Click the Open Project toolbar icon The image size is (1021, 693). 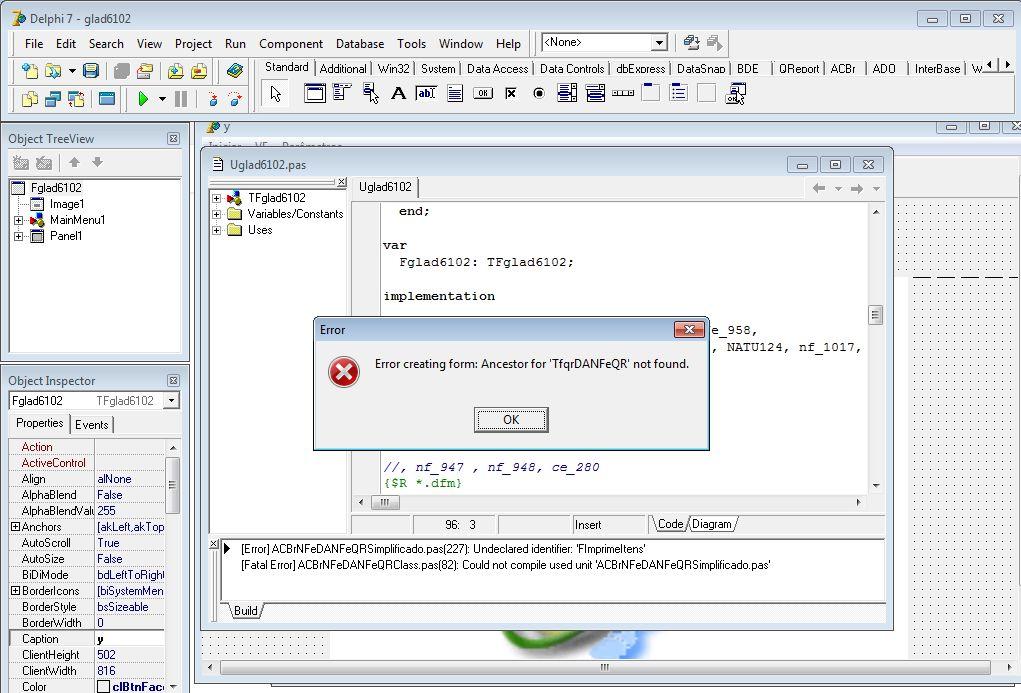pos(145,70)
